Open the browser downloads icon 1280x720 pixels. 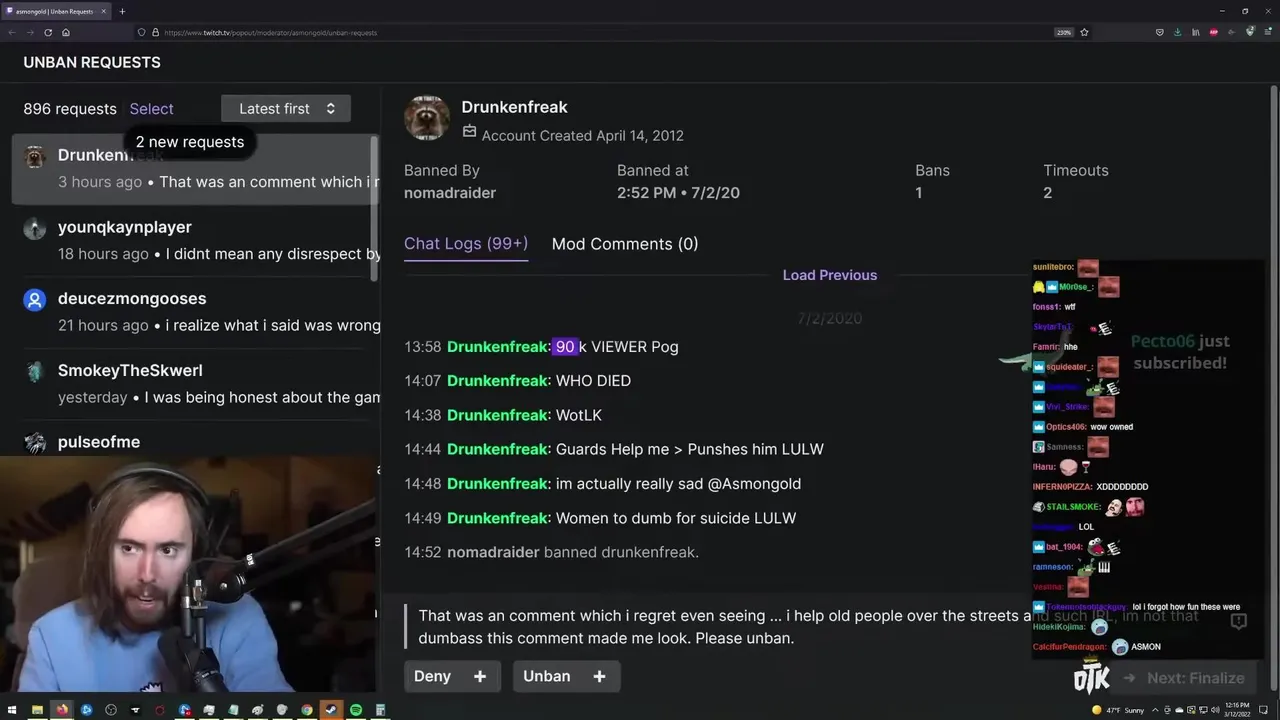1177,32
